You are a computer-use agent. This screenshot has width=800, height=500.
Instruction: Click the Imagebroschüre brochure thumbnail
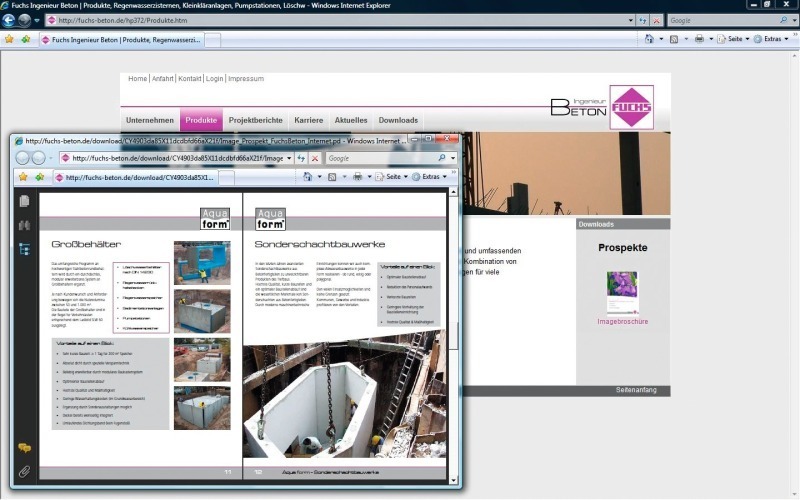622,292
